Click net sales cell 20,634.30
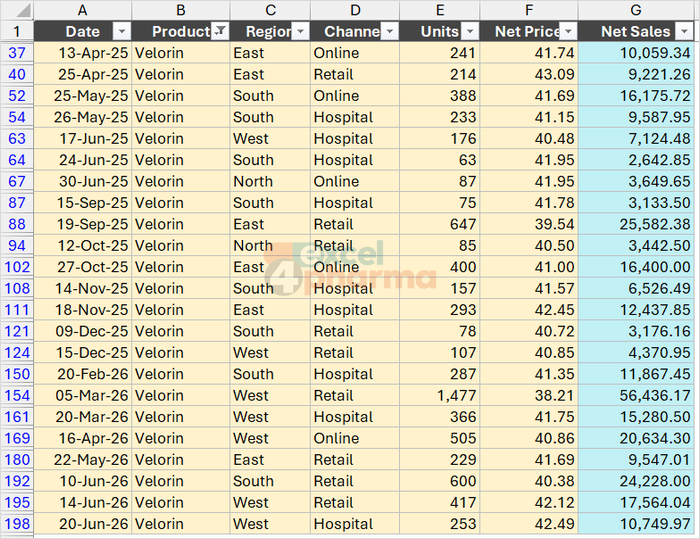The width and height of the screenshot is (700, 539). tap(636, 439)
